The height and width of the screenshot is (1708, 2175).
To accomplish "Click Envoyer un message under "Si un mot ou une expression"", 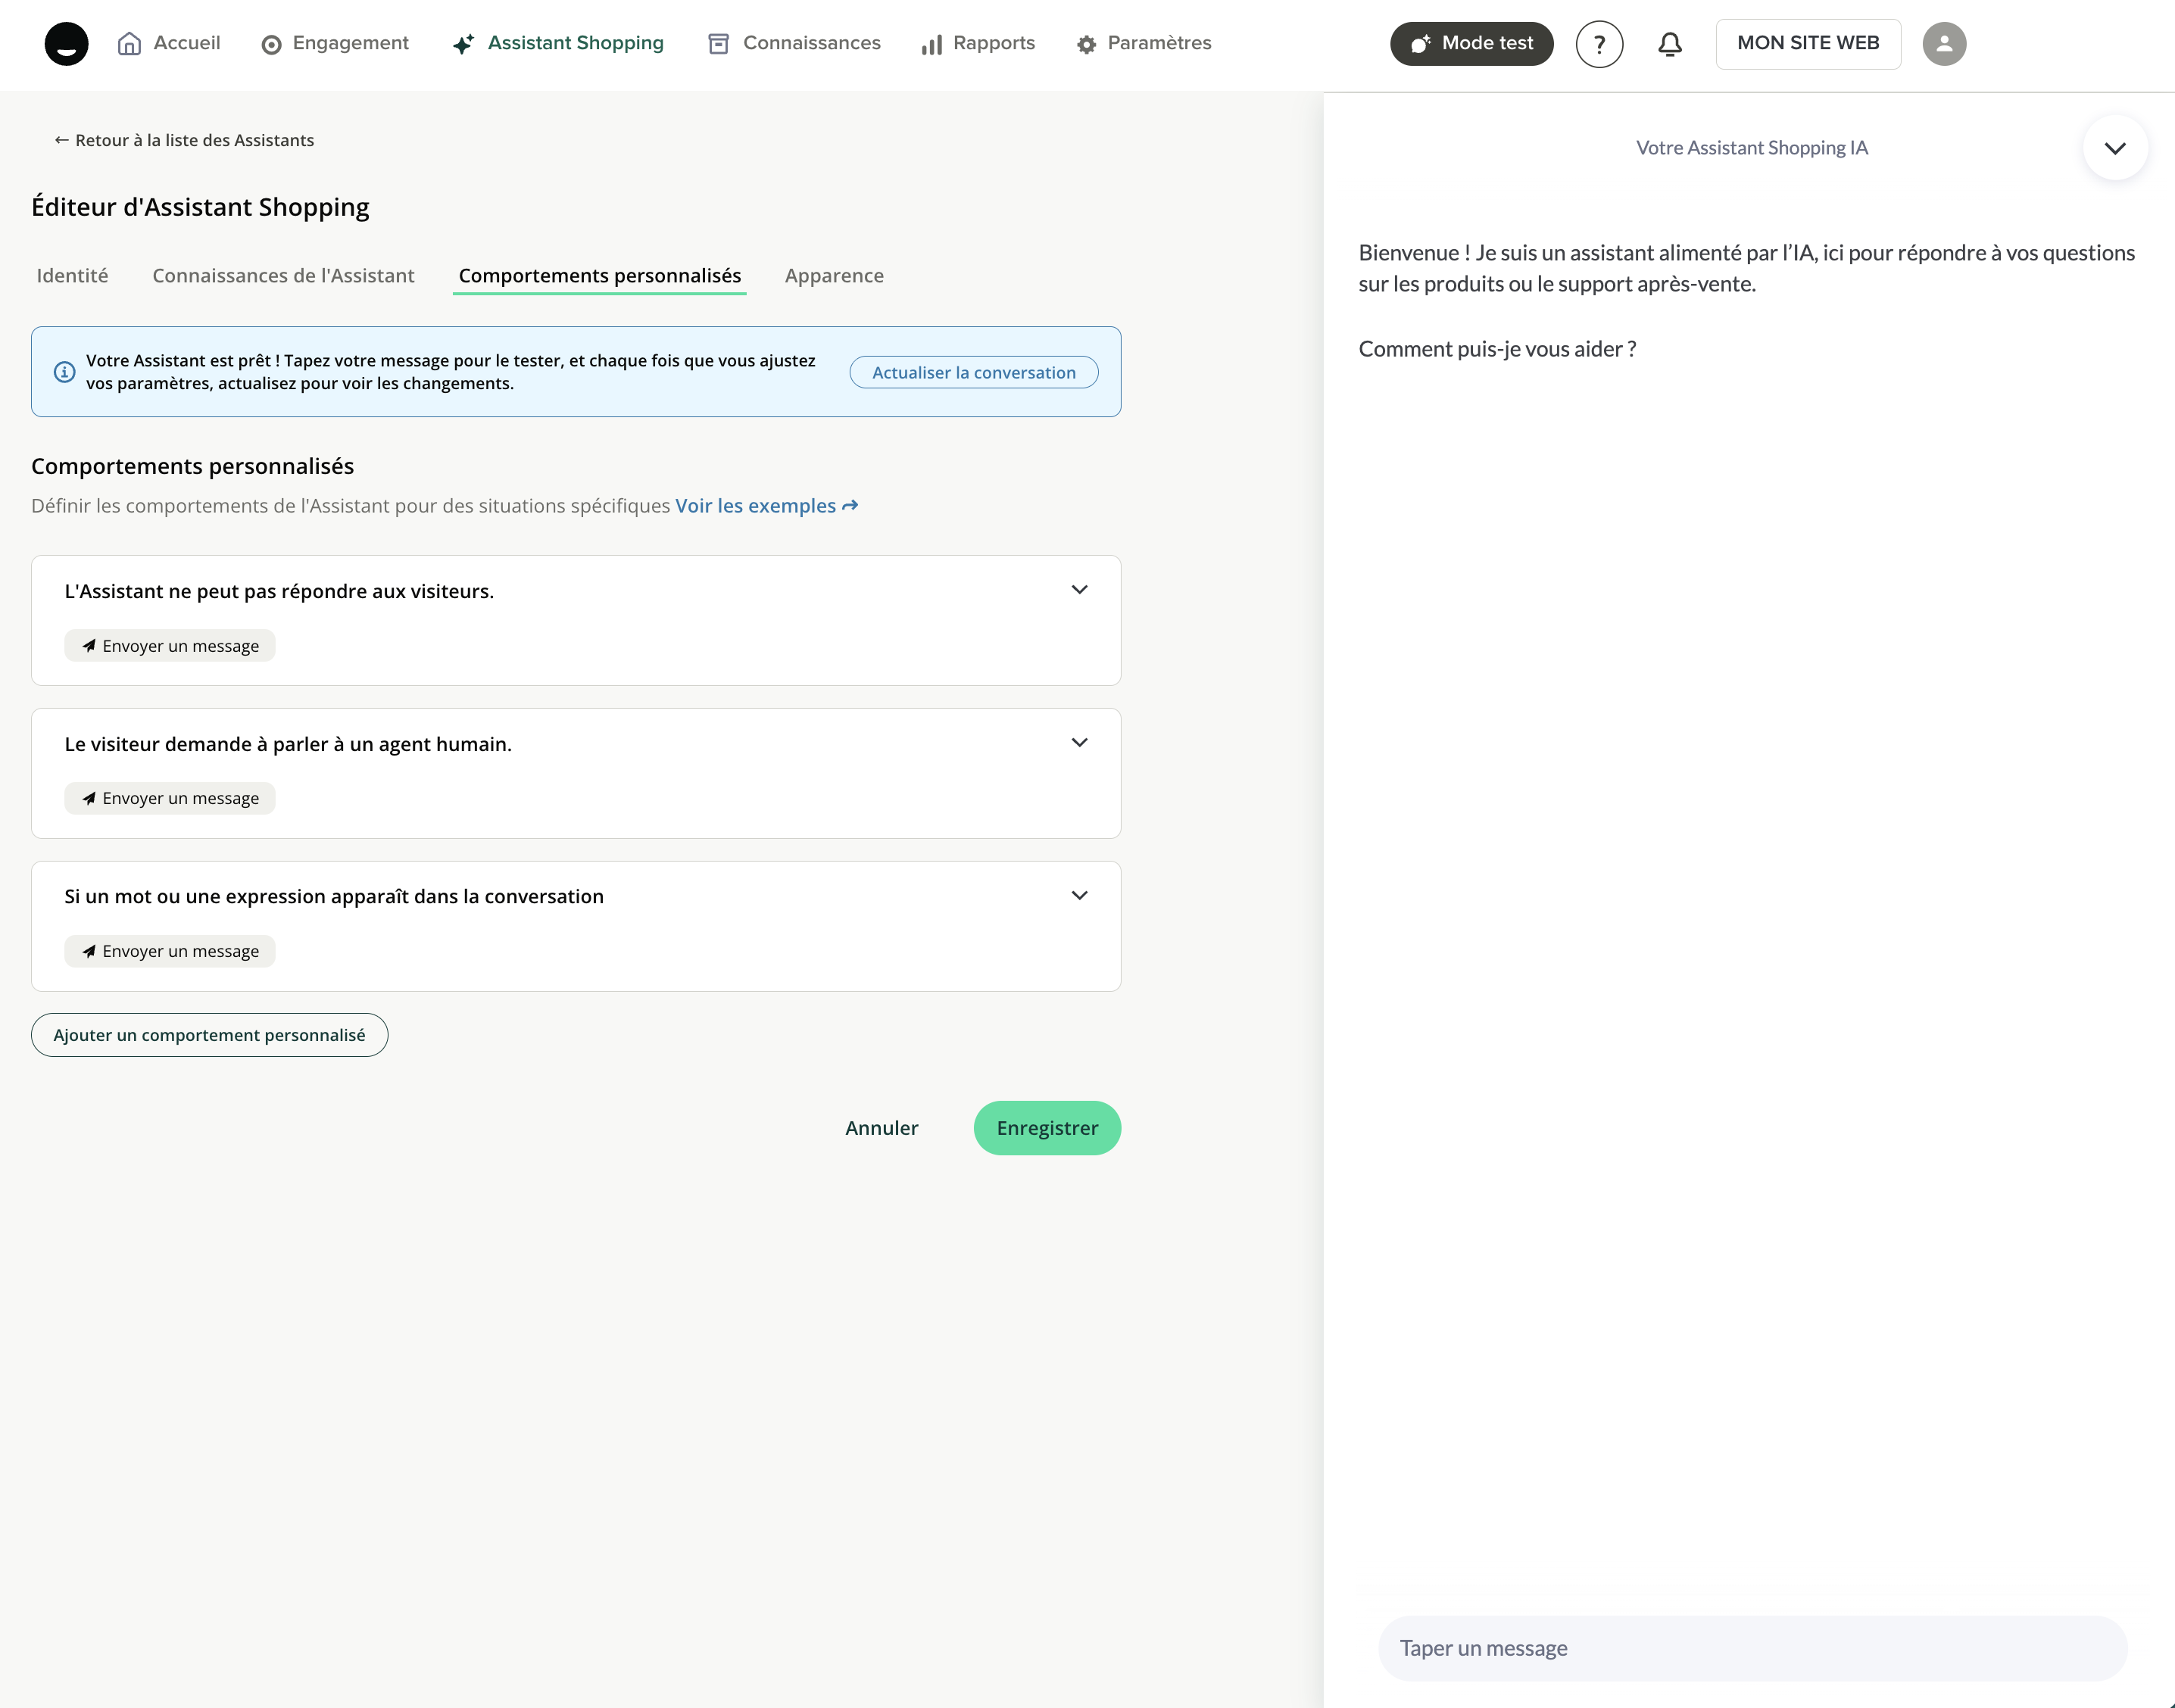I will [170, 951].
